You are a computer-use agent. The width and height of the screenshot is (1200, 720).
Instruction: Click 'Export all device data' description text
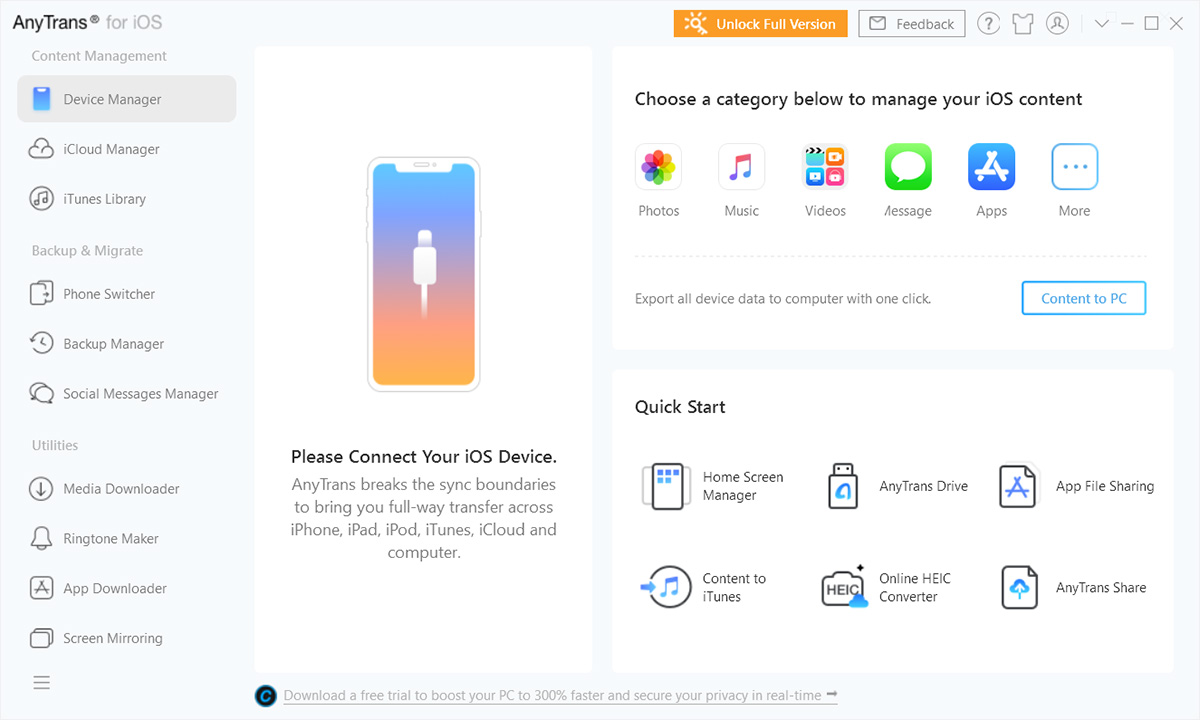783,299
